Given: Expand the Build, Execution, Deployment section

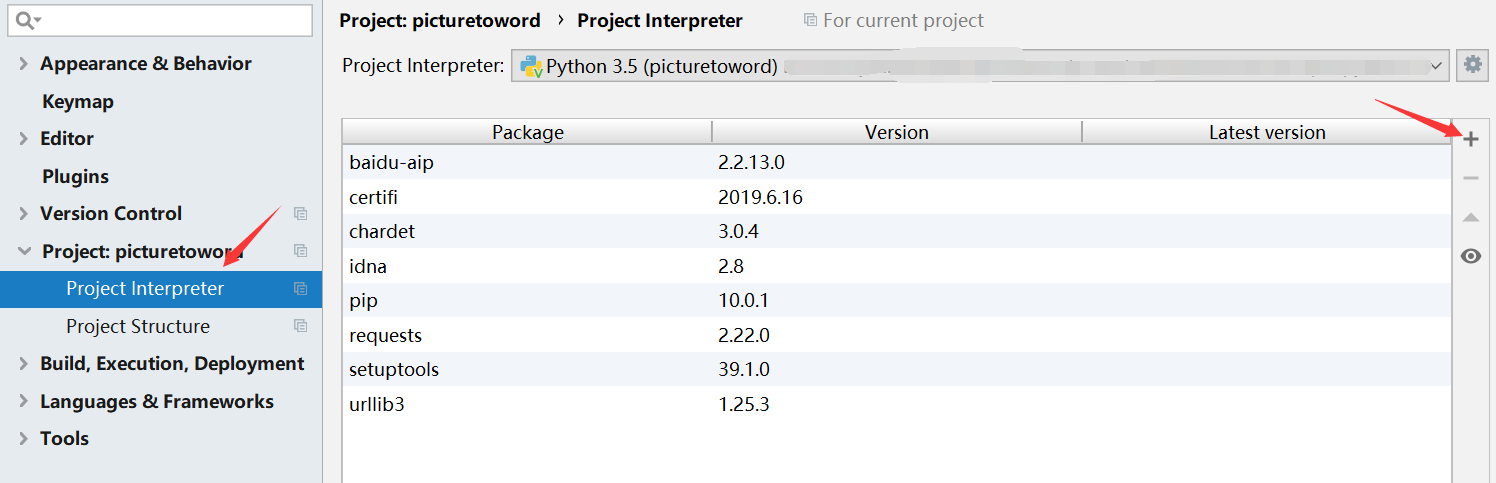Looking at the screenshot, I should 23,364.
